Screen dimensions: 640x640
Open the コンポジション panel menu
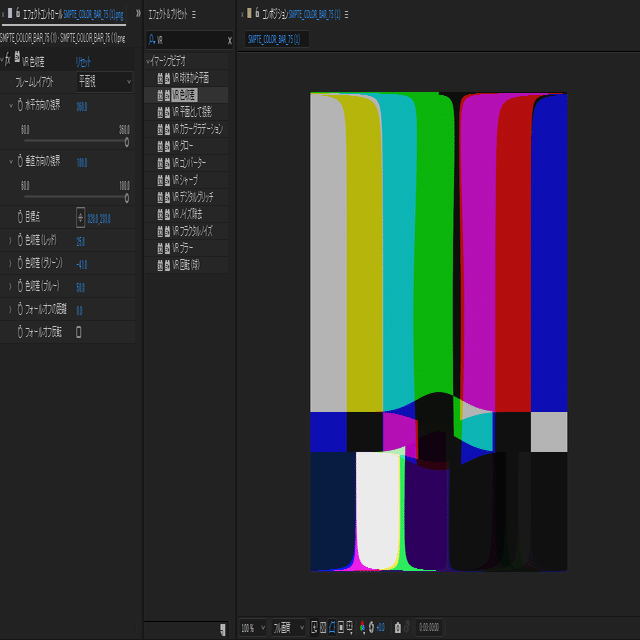point(347,15)
